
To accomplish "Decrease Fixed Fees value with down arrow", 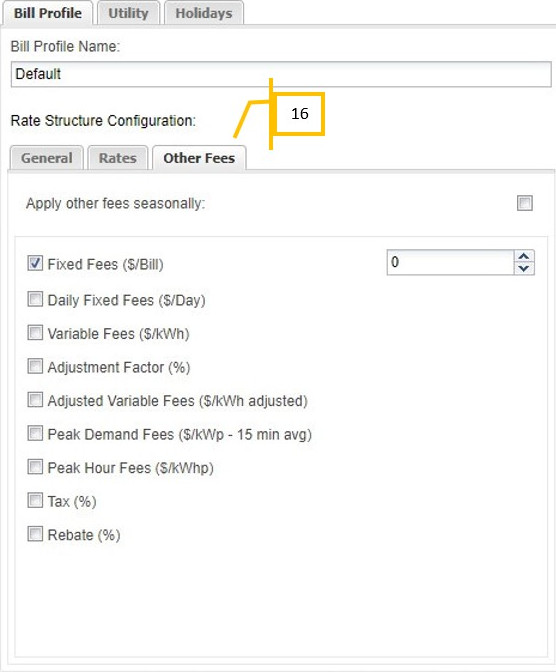I will coord(523,268).
